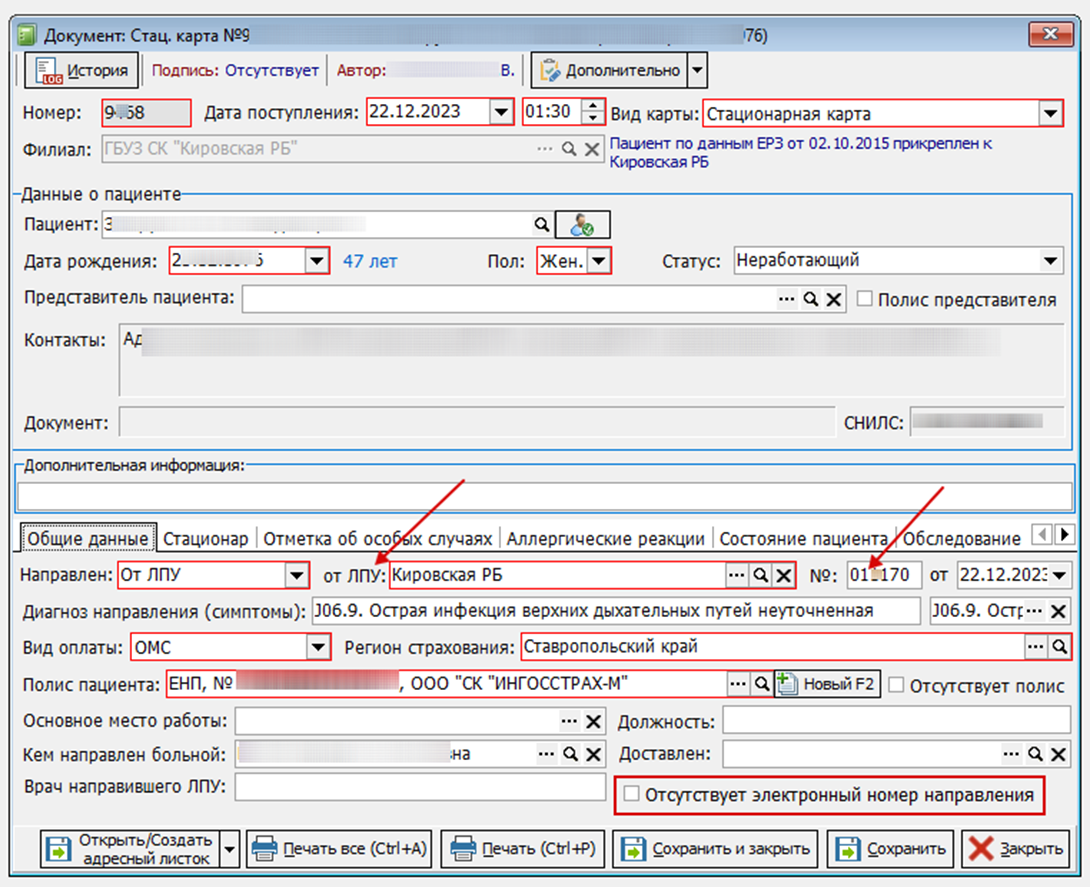The height and width of the screenshot is (887, 1090).
Task: Search Полис пациента with magnifier
Action: 762,684
